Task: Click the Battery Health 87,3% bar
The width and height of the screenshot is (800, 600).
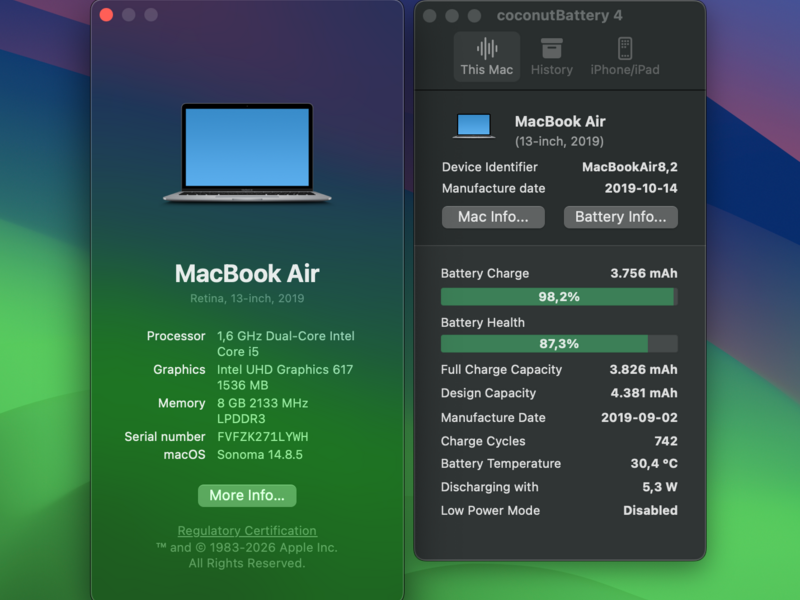Action: pos(559,344)
